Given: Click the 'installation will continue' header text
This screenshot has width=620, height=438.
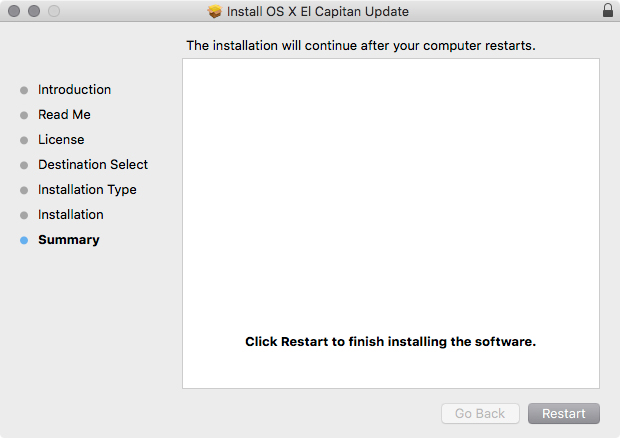Looking at the screenshot, I should click(361, 46).
